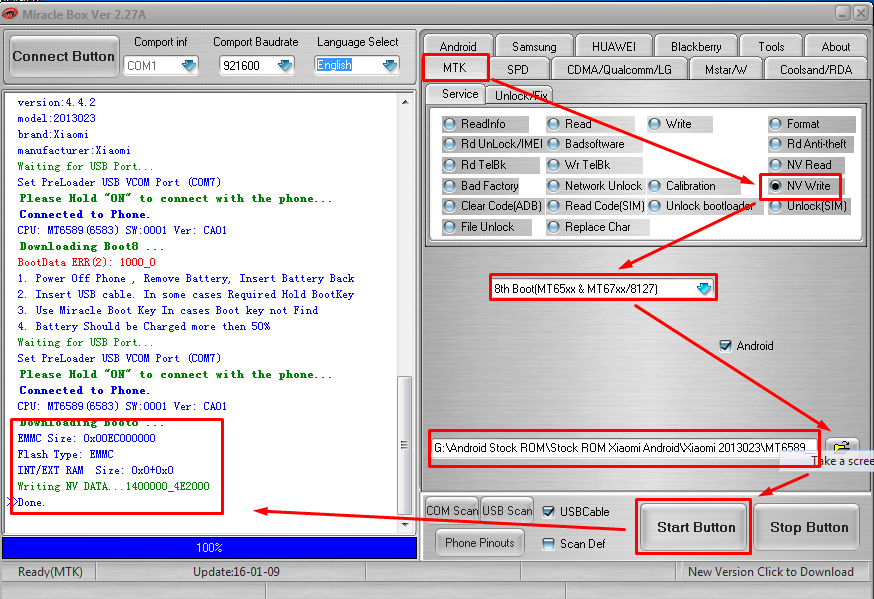This screenshot has width=874, height=599.
Task: Select the Unlock(SIM) radio option
Action: pyautogui.click(x=775, y=206)
